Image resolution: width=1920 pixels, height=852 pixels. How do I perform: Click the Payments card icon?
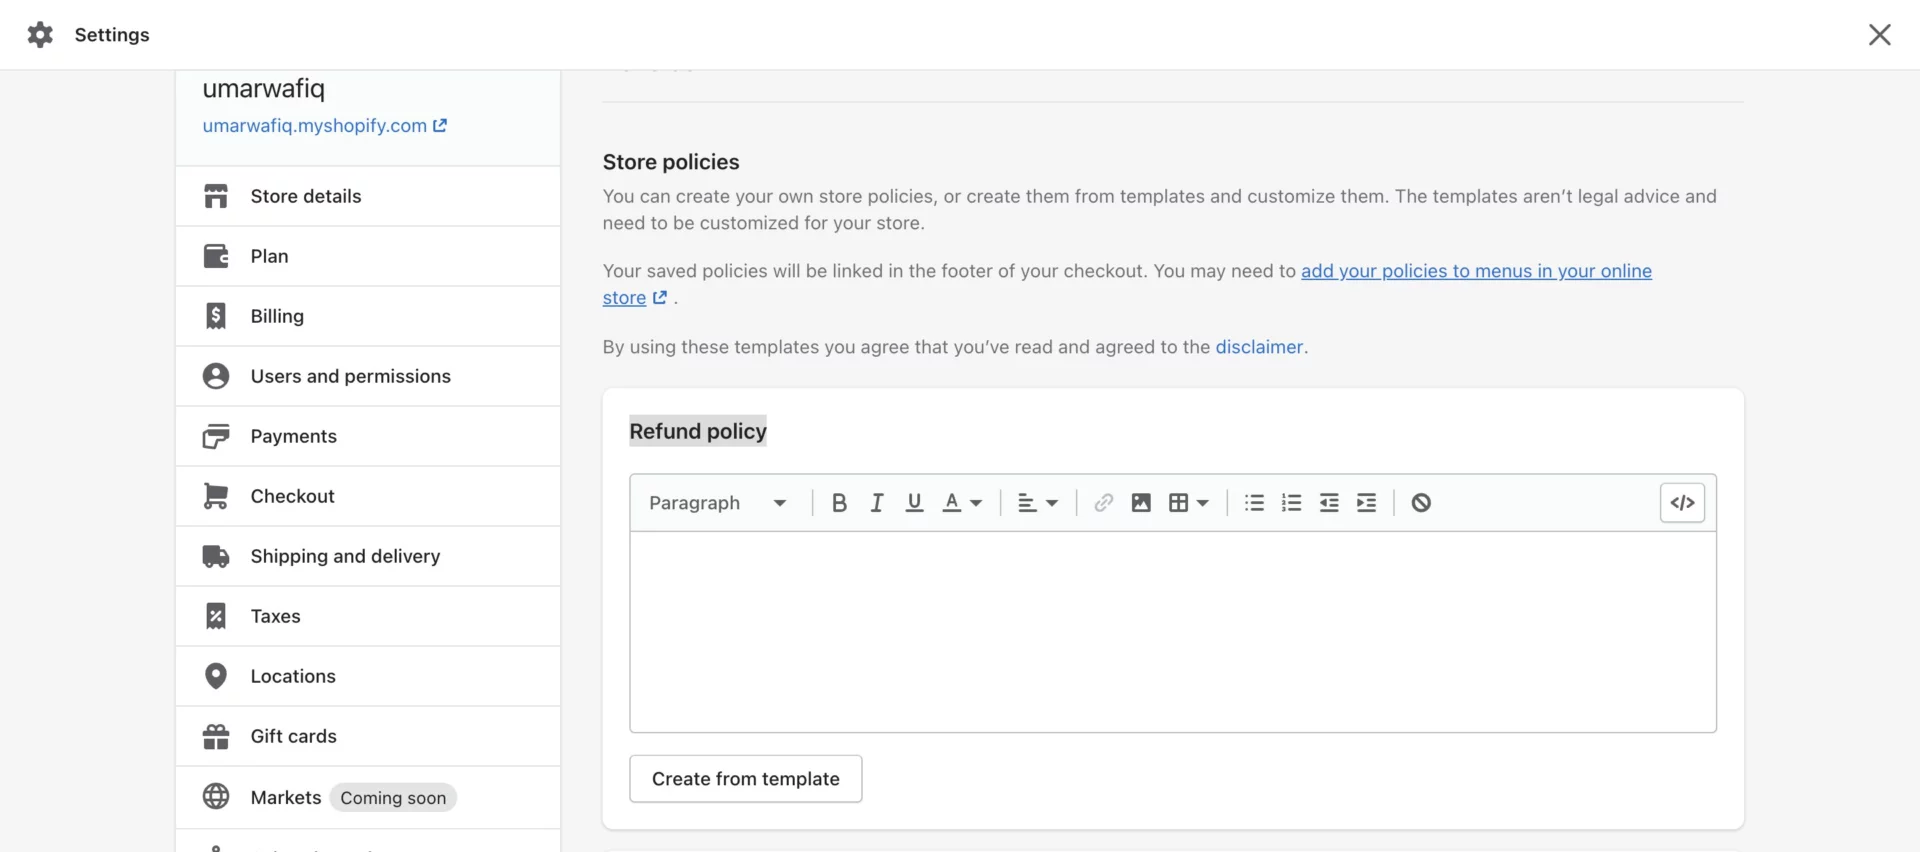coord(216,436)
